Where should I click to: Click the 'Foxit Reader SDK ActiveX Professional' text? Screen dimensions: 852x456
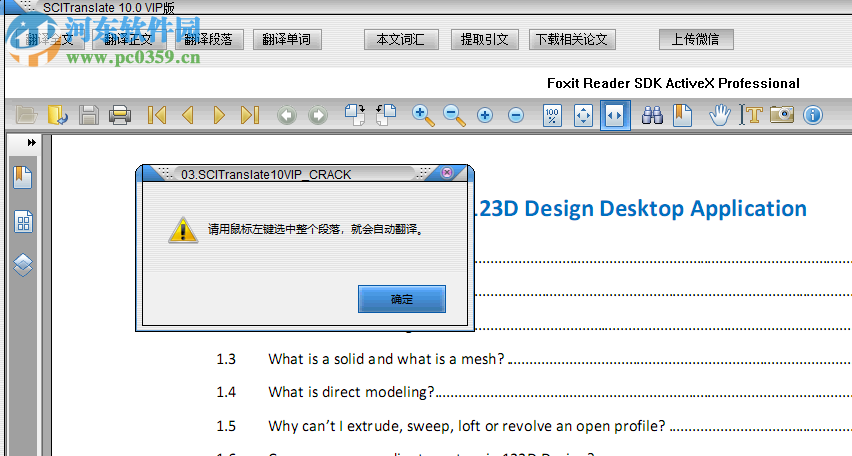[x=673, y=83]
